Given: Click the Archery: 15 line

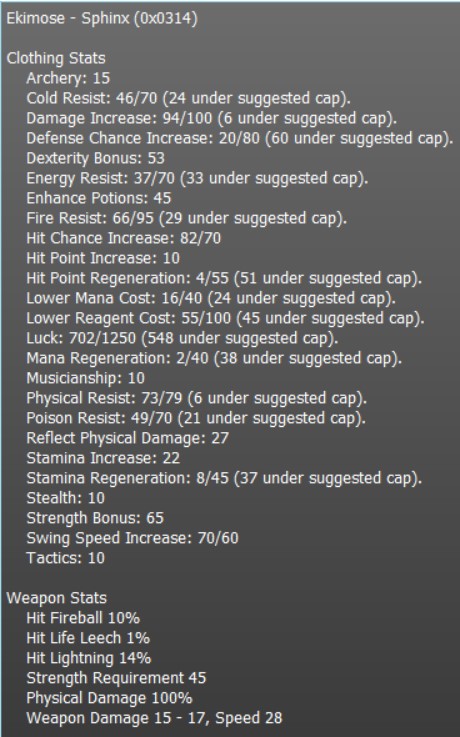Looking at the screenshot, I should pyautogui.click(x=68, y=78).
